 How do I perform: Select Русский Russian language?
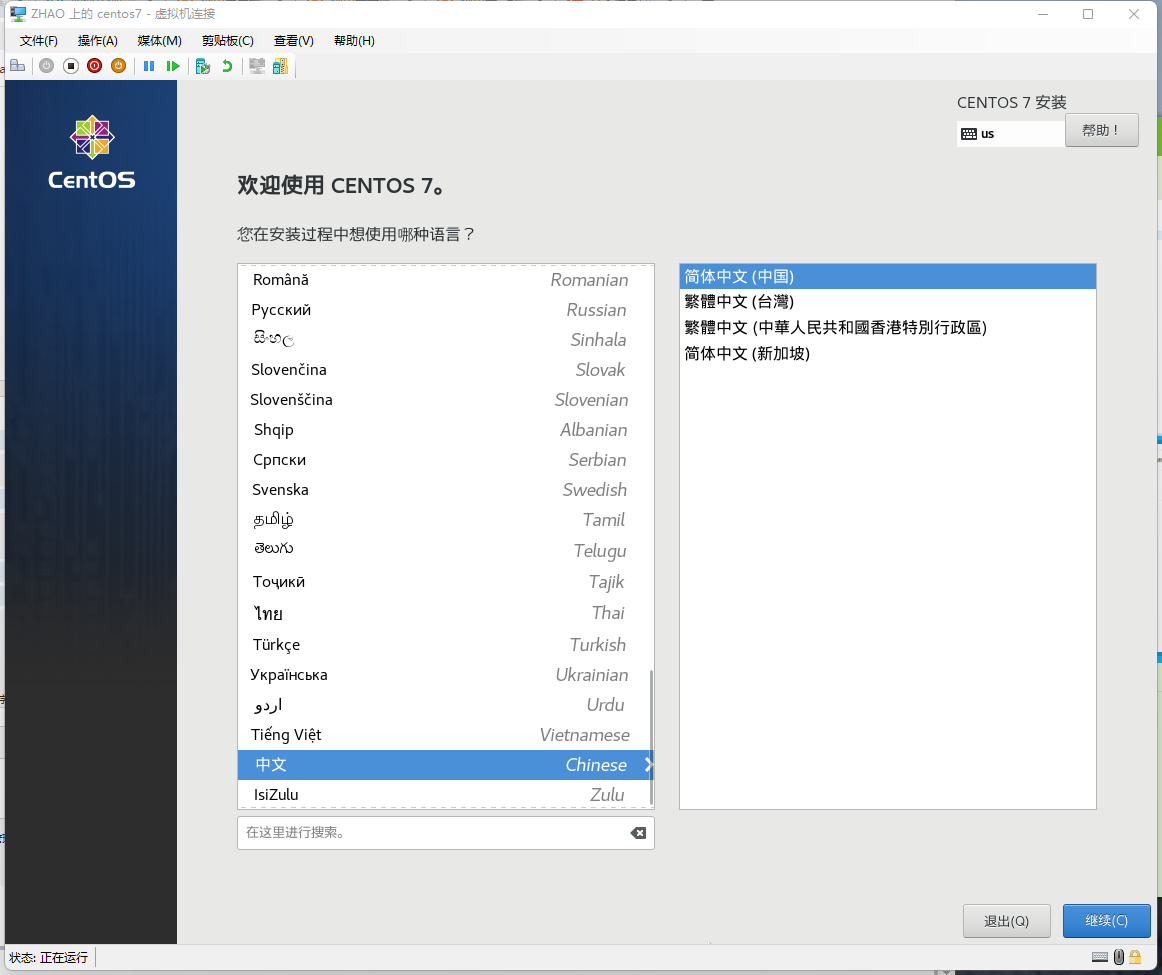click(x=443, y=310)
